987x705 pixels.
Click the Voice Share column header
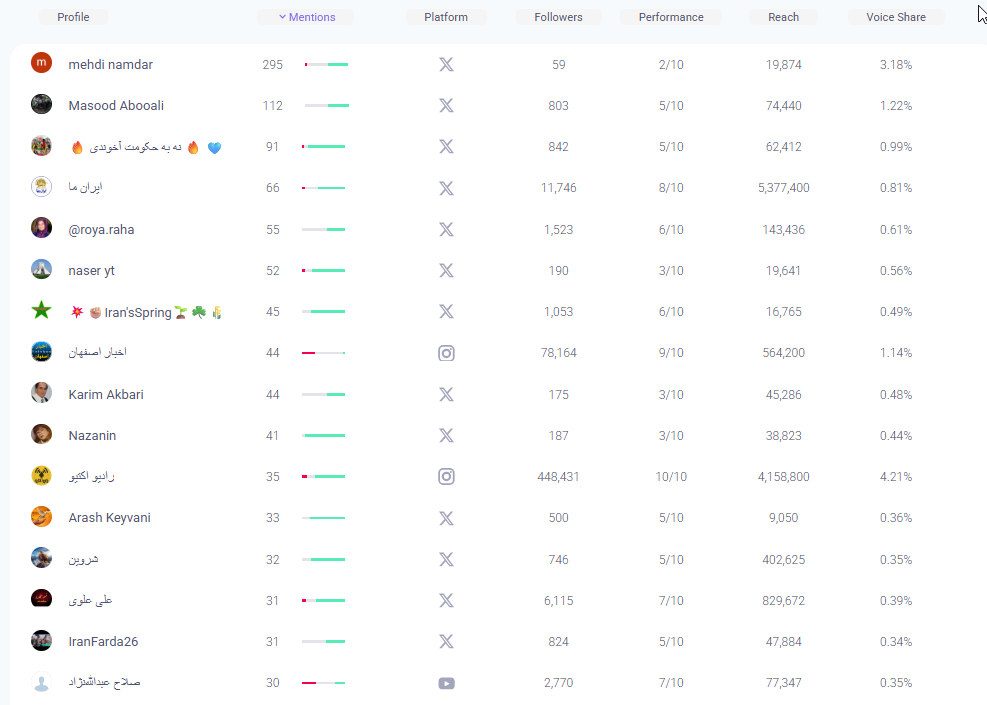(895, 17)
